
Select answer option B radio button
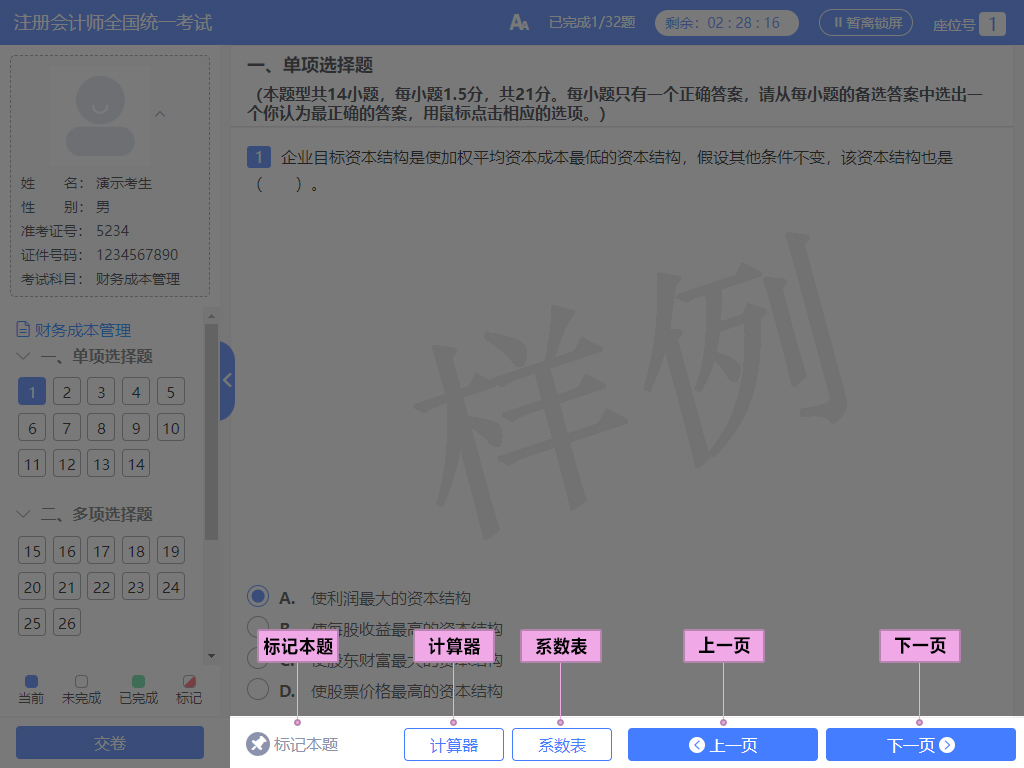pyautogui.click(x=257, y=626)
